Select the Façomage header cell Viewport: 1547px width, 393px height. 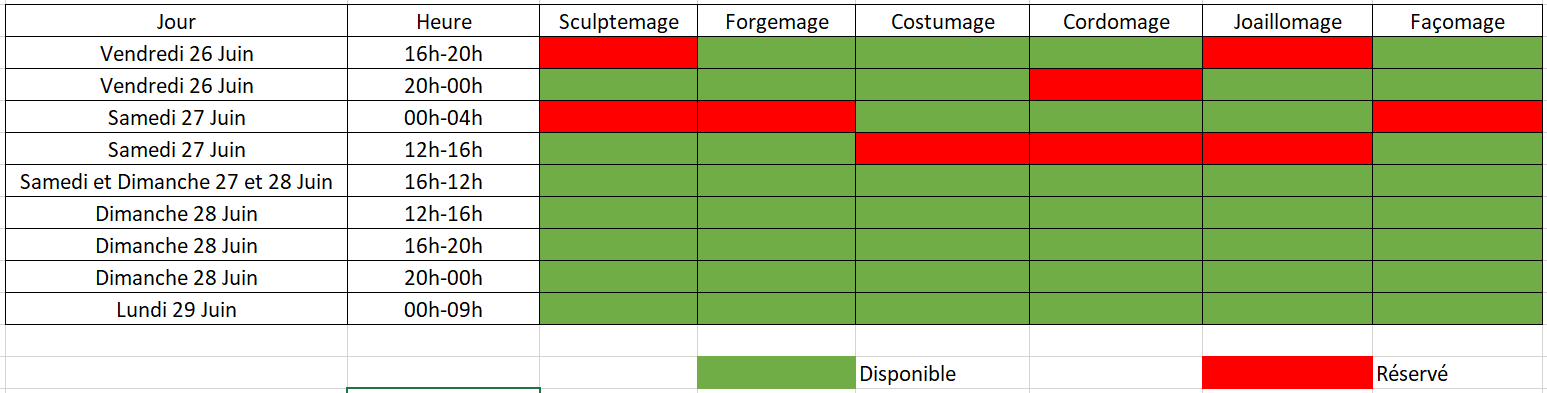coord(1457,21)
